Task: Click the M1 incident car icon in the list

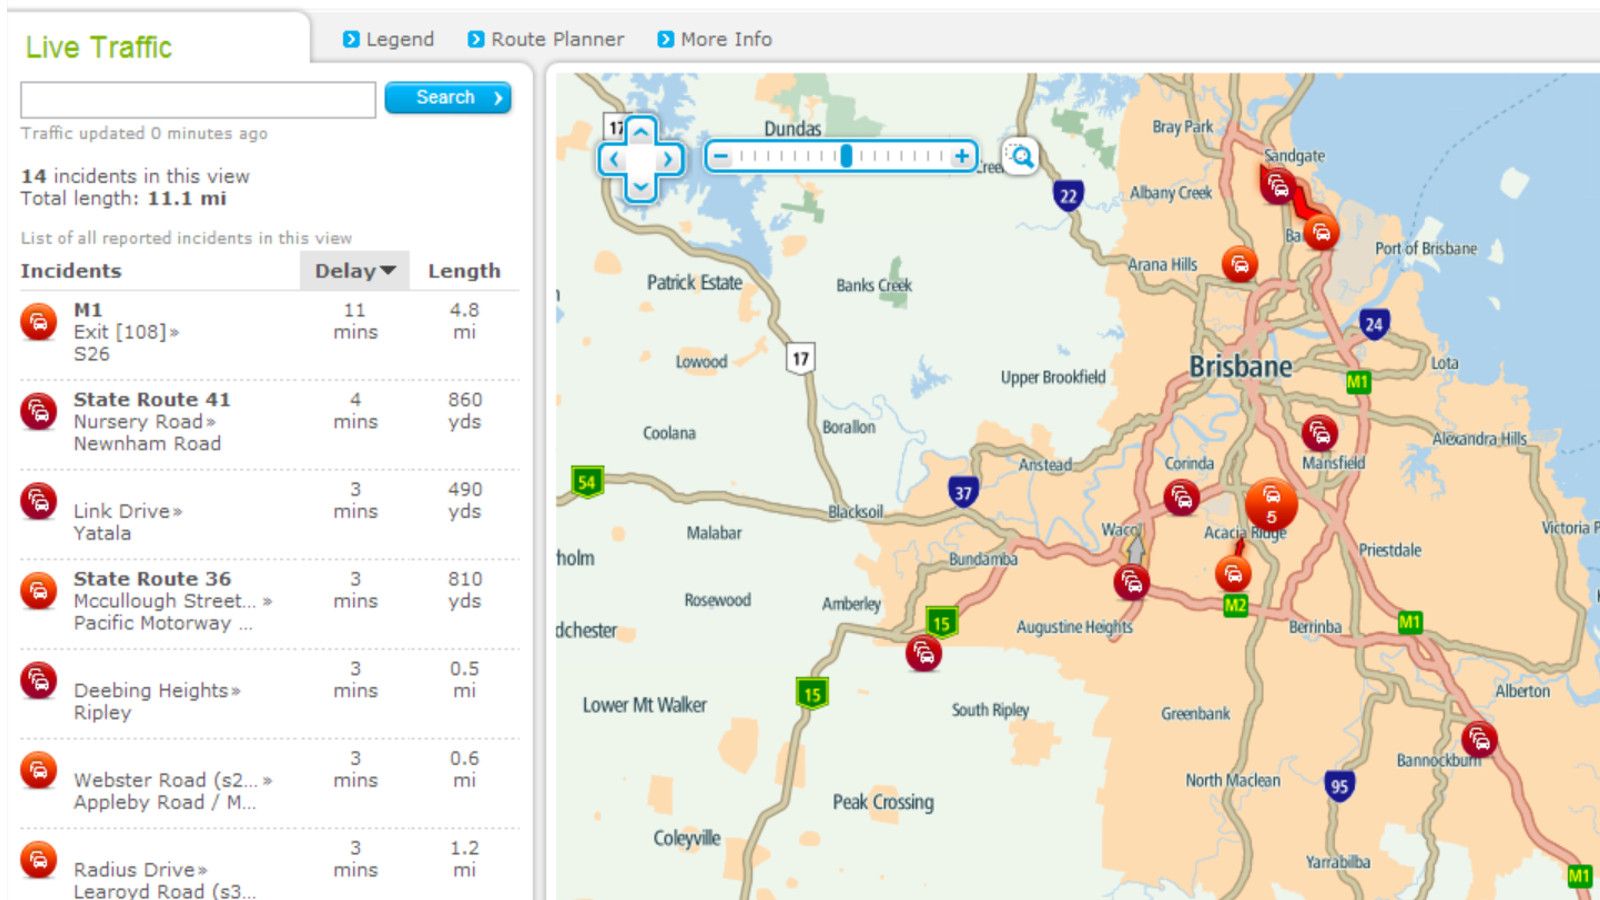Action: point(38,320)
